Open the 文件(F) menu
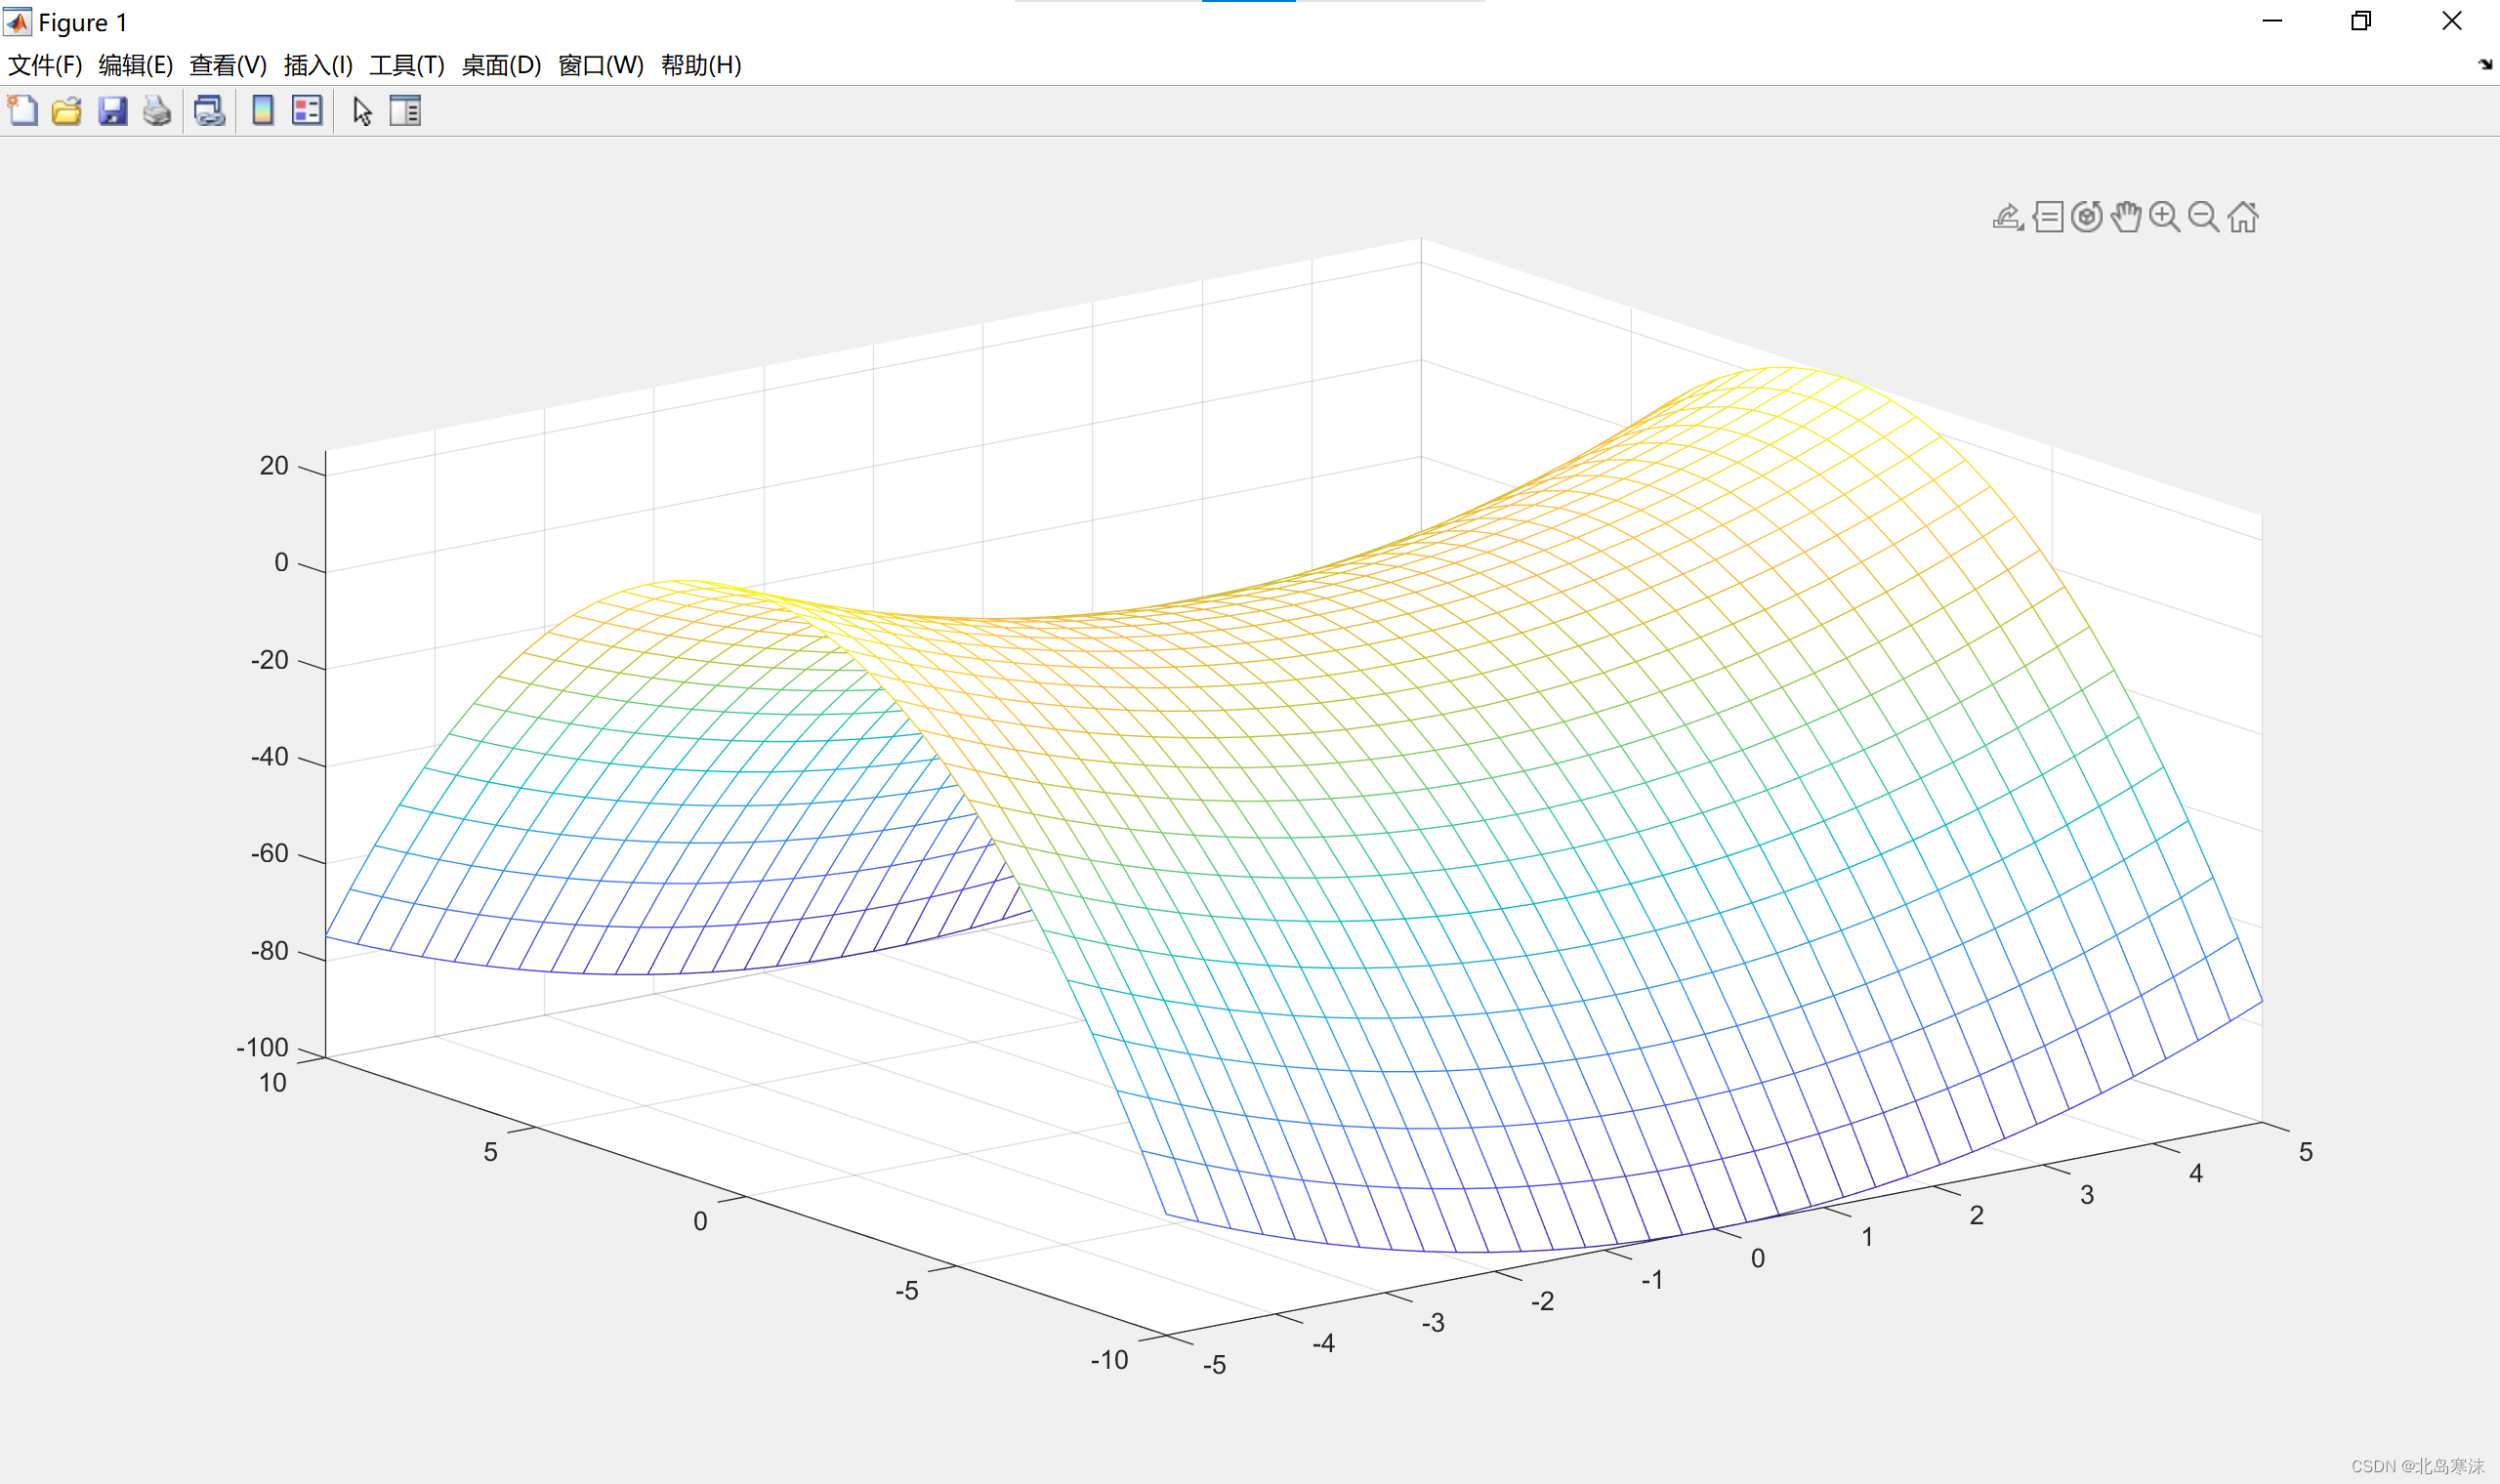The height and width of the screenshot is (1484, 2500). [45, 65]
